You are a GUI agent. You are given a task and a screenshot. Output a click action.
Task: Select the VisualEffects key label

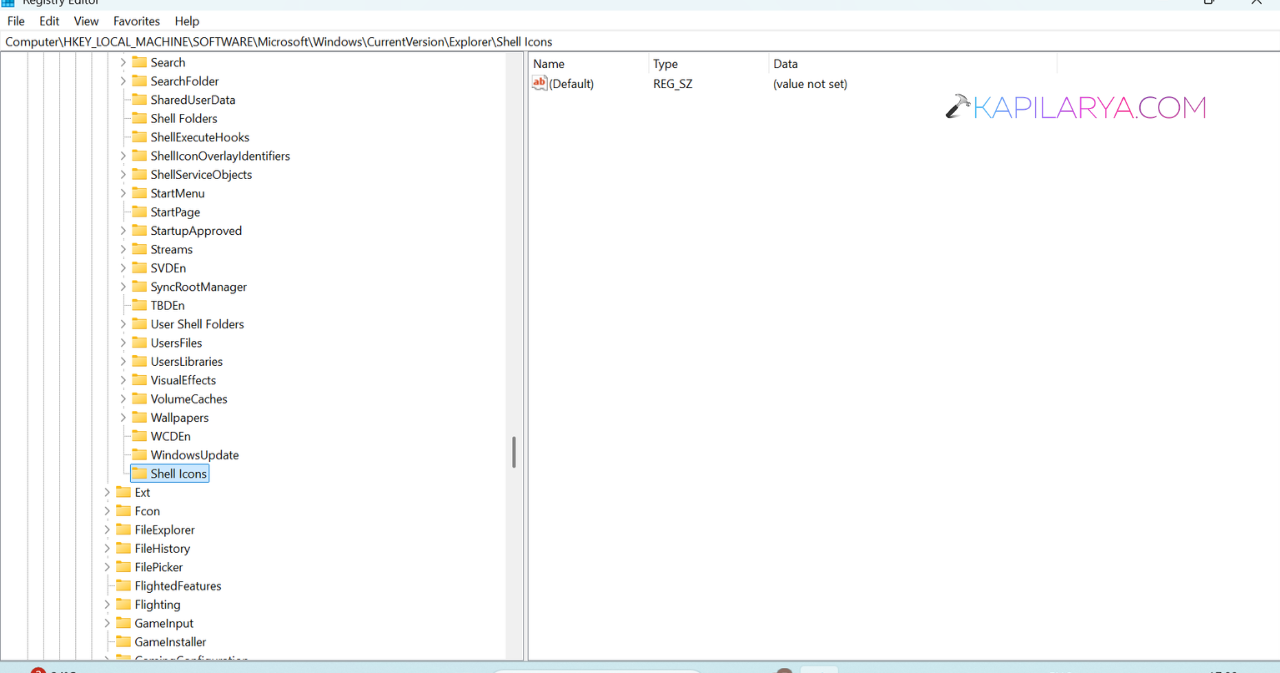[183, 380]
